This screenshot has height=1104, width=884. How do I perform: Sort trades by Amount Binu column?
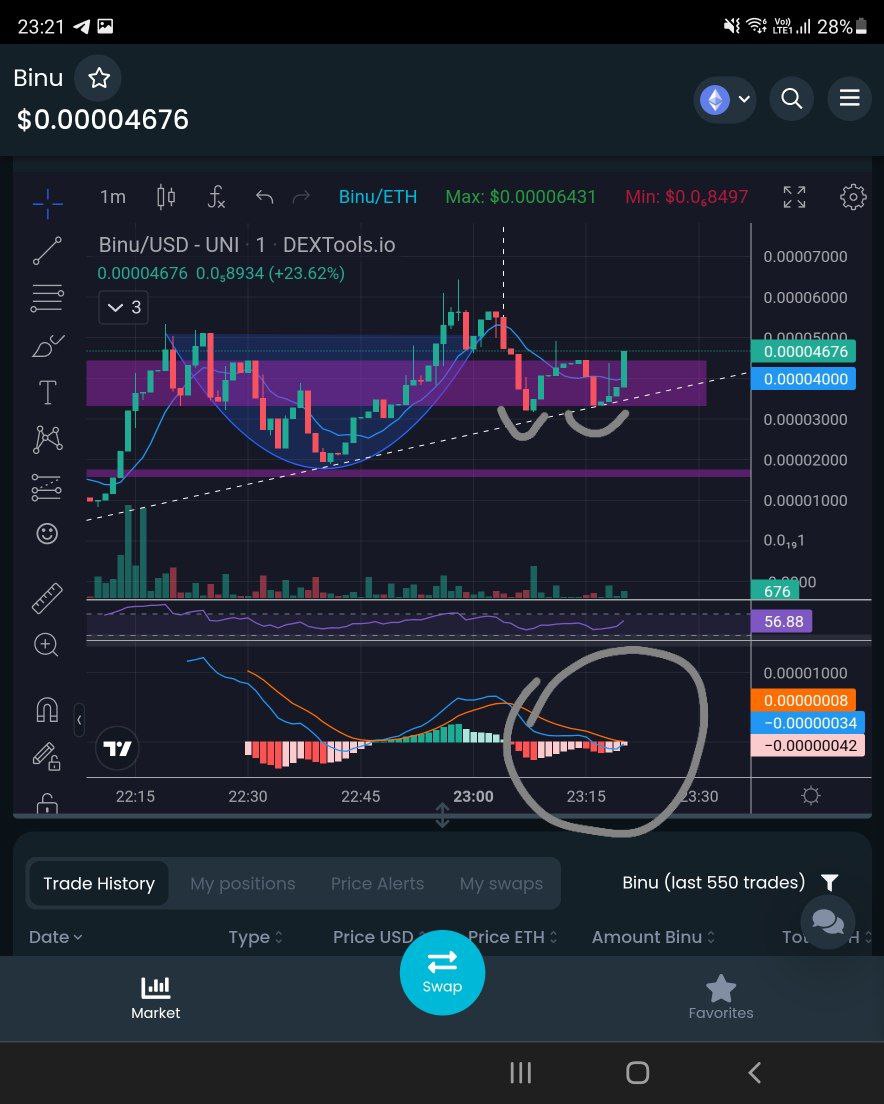(654, 937)
